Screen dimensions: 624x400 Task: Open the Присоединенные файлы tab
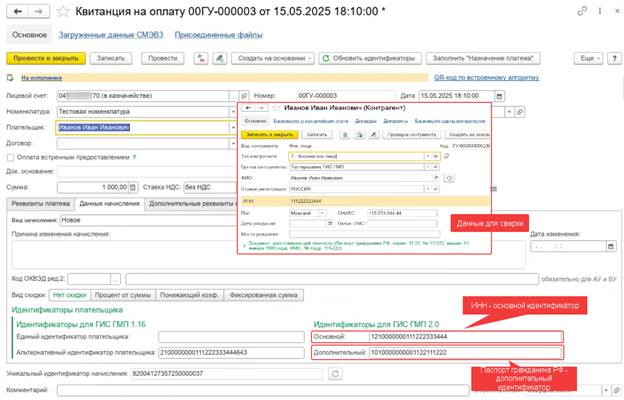(x=218, y=35)
